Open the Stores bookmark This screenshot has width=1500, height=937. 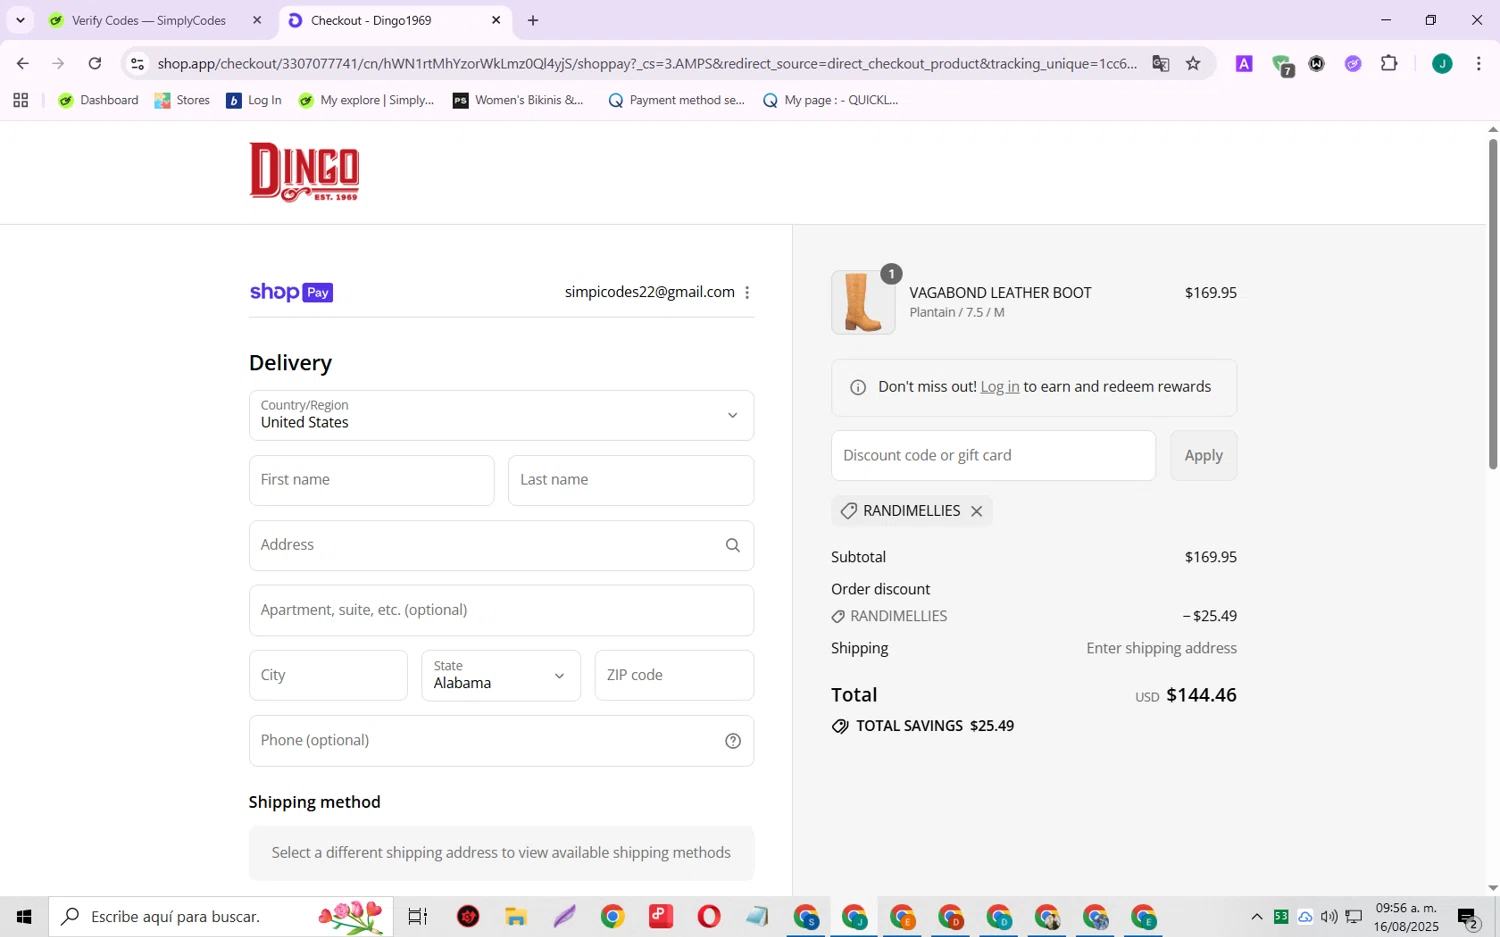pos(182,100)
